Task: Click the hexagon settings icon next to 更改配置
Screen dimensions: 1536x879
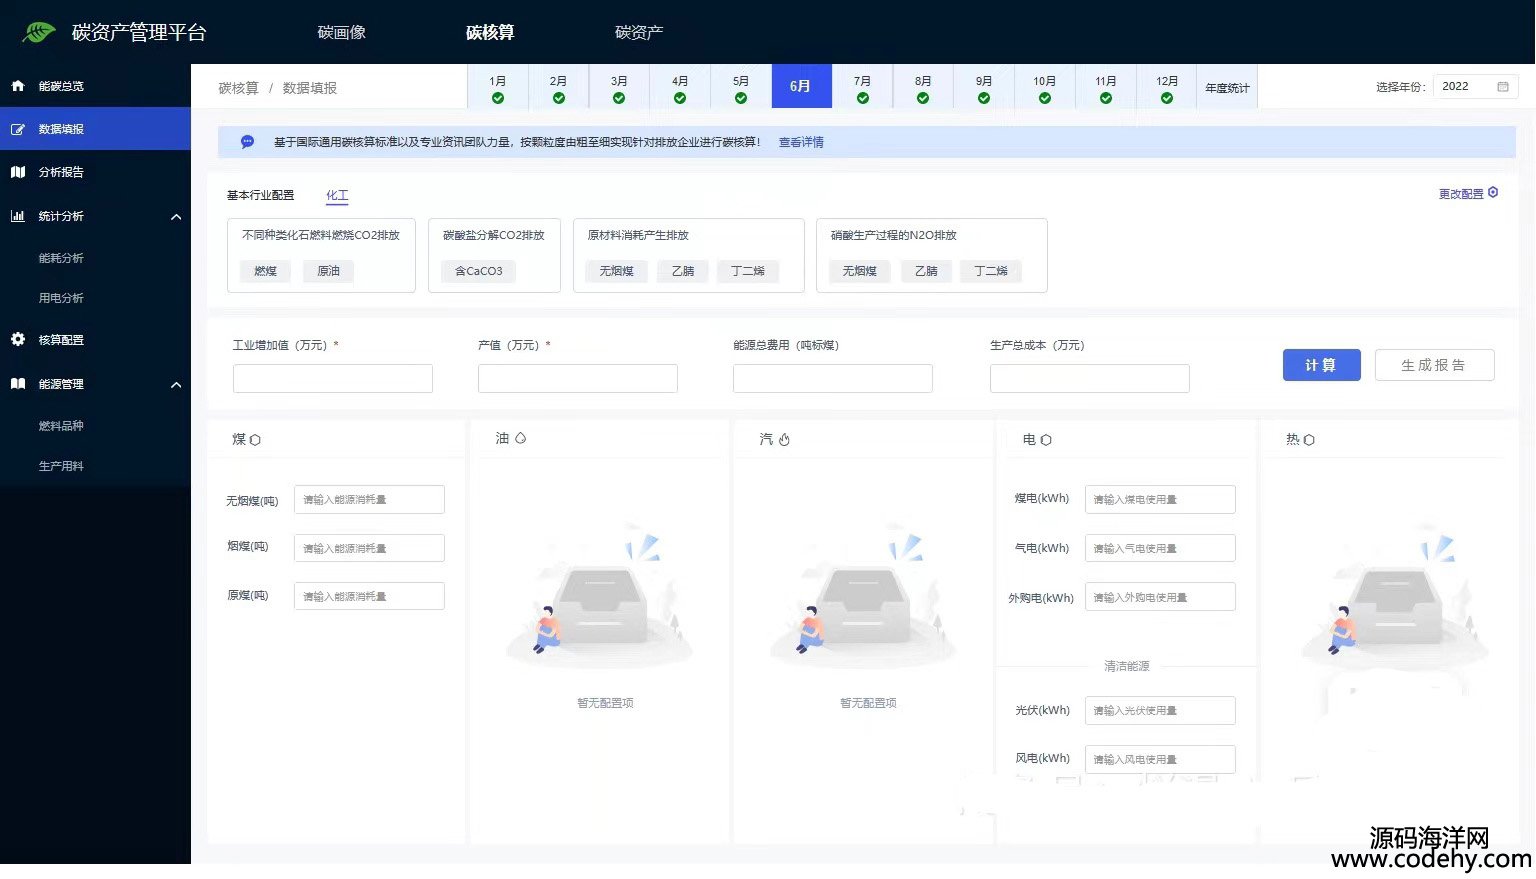Action: (1493, 193)
